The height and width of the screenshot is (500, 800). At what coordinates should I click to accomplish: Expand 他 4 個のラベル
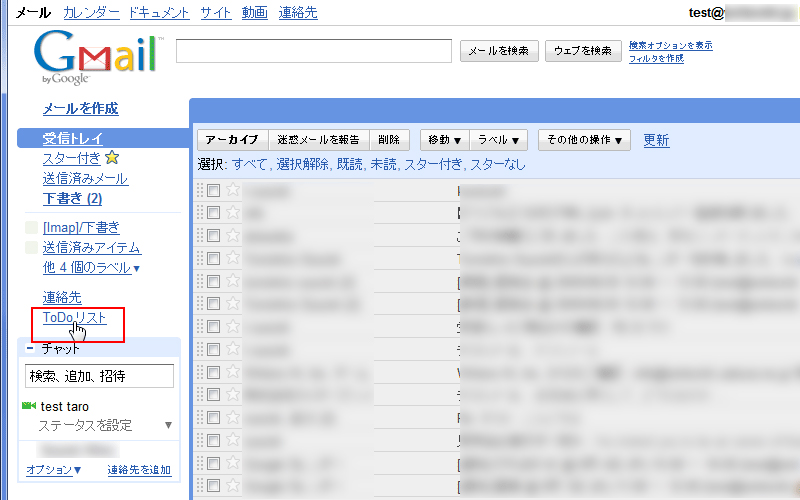(91, 267)
